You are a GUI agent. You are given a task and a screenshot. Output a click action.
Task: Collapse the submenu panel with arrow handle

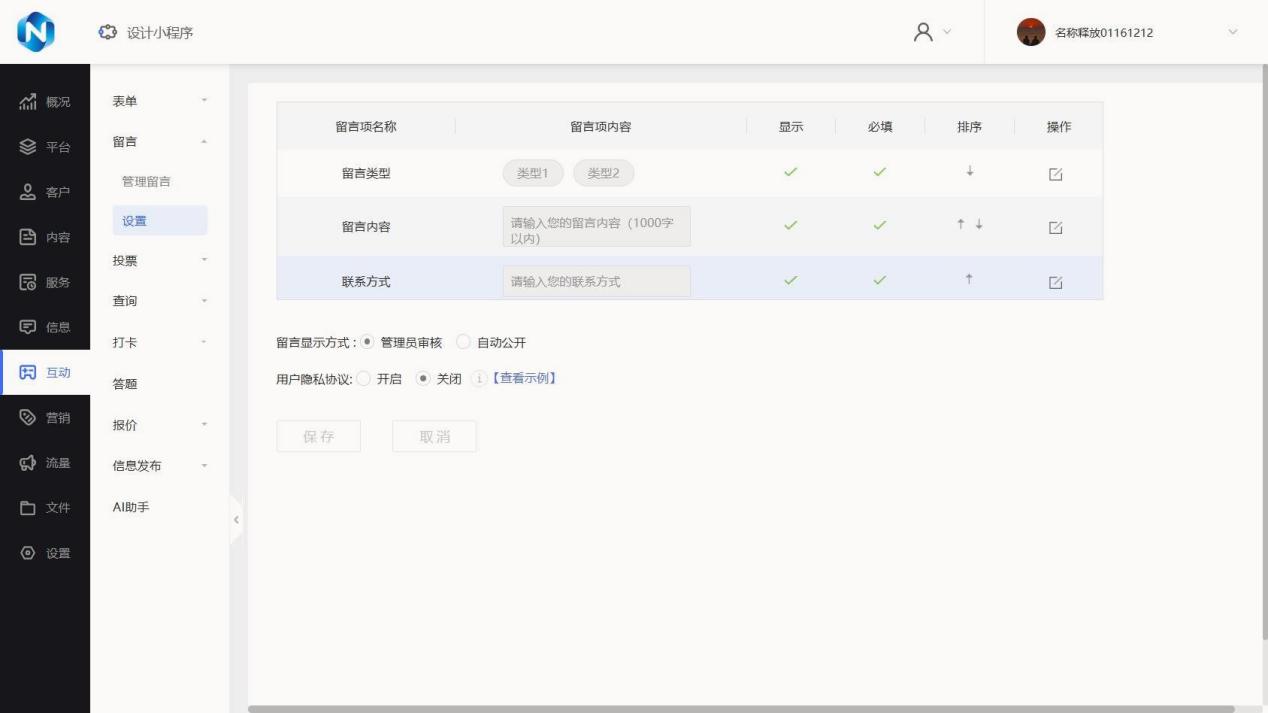236,520
